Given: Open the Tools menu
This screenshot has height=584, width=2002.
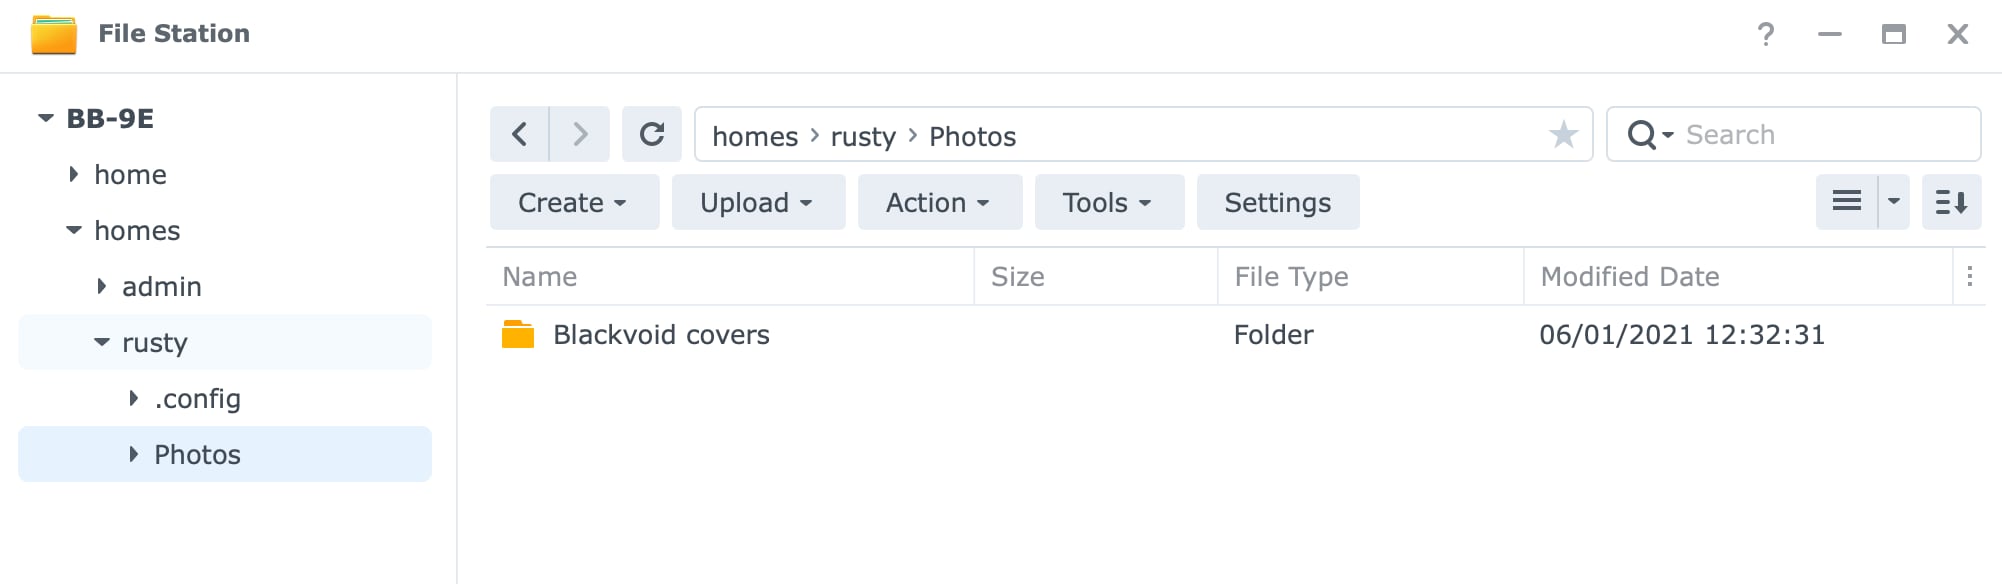Looking at the screenshot, I should pos(1109,202).
